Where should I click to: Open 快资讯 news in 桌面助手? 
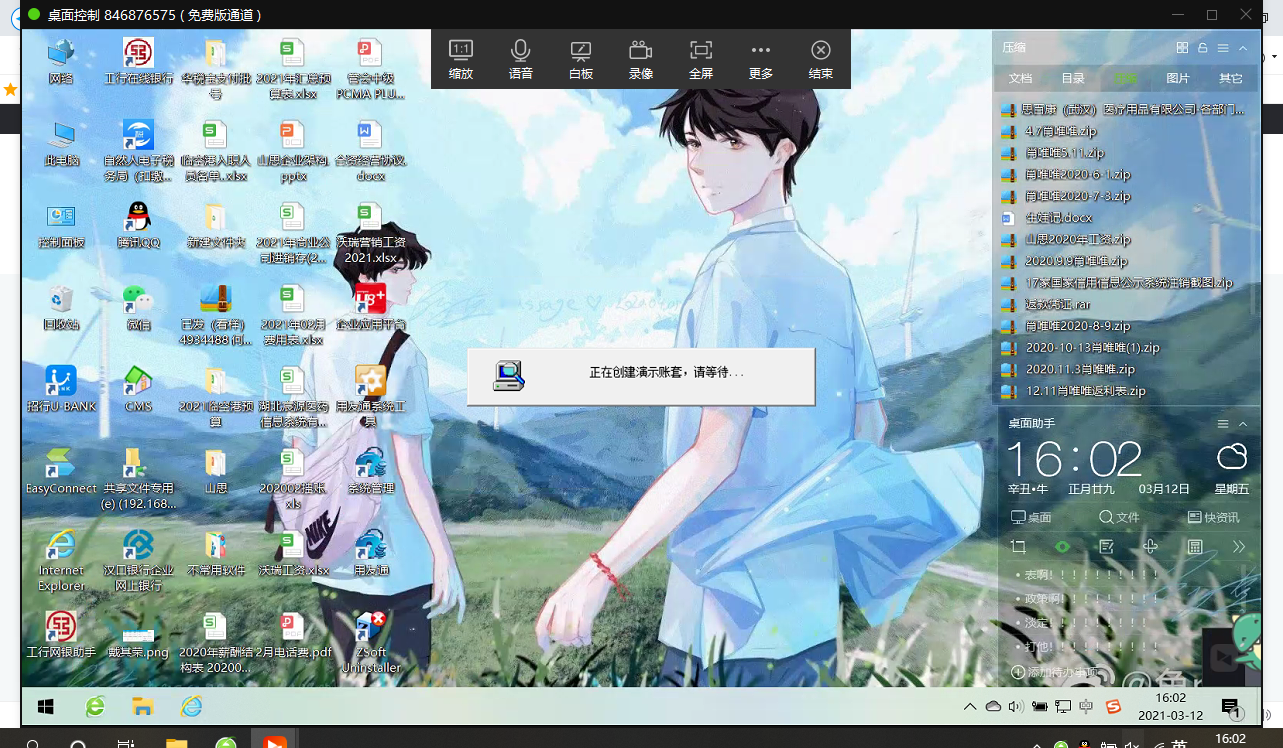click(x=1213, y=518)
